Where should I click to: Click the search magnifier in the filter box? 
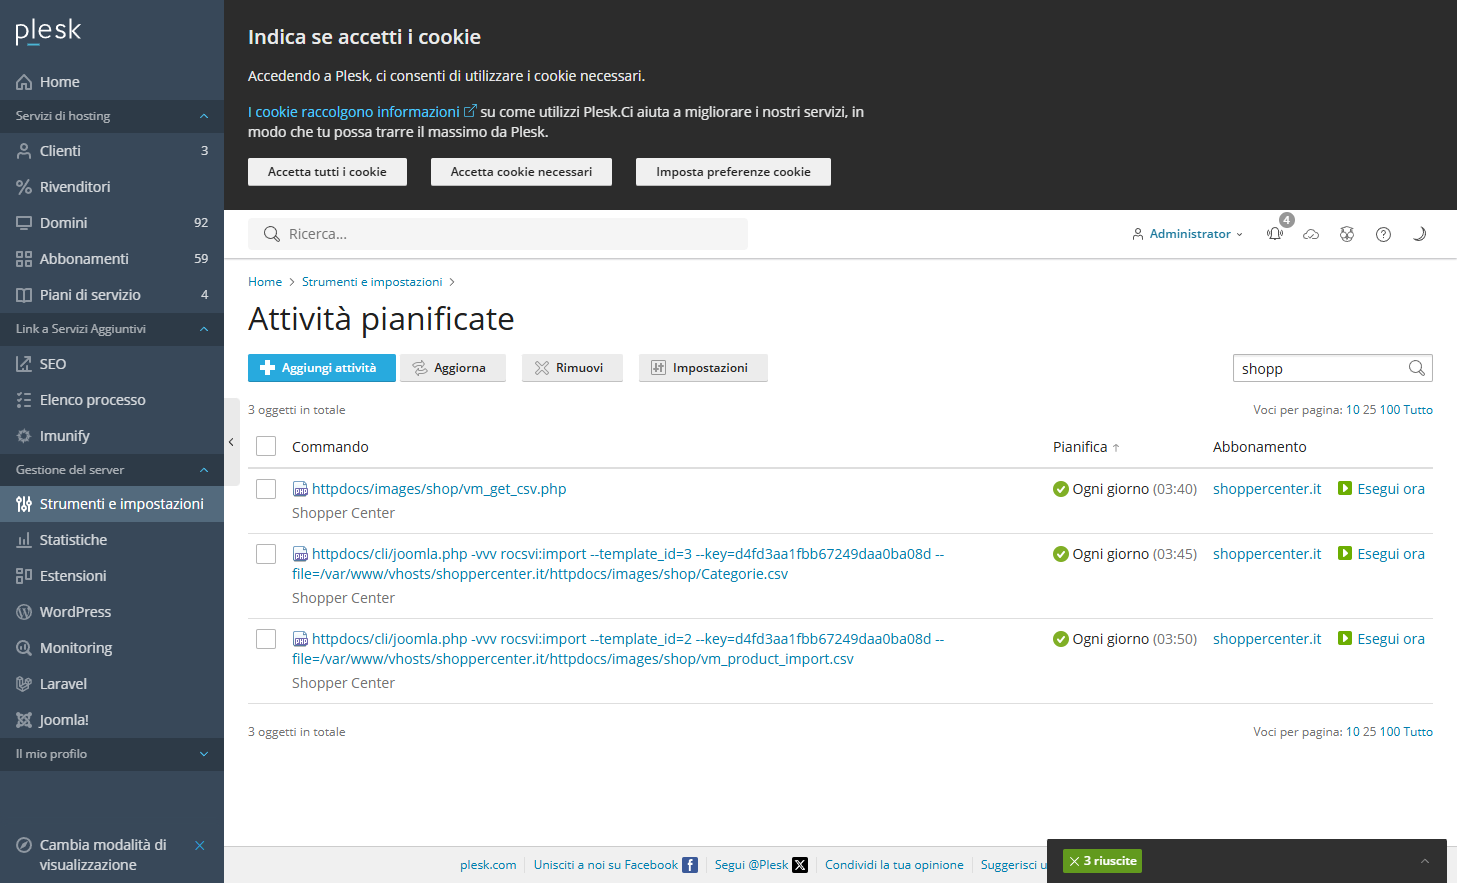click(1416, 368)
